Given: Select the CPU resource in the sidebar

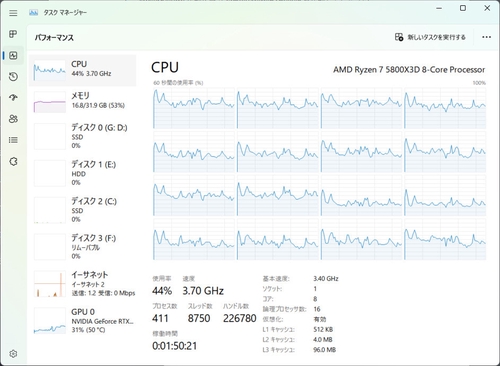Looking at the screenshot, I should (x=82, y=70).
